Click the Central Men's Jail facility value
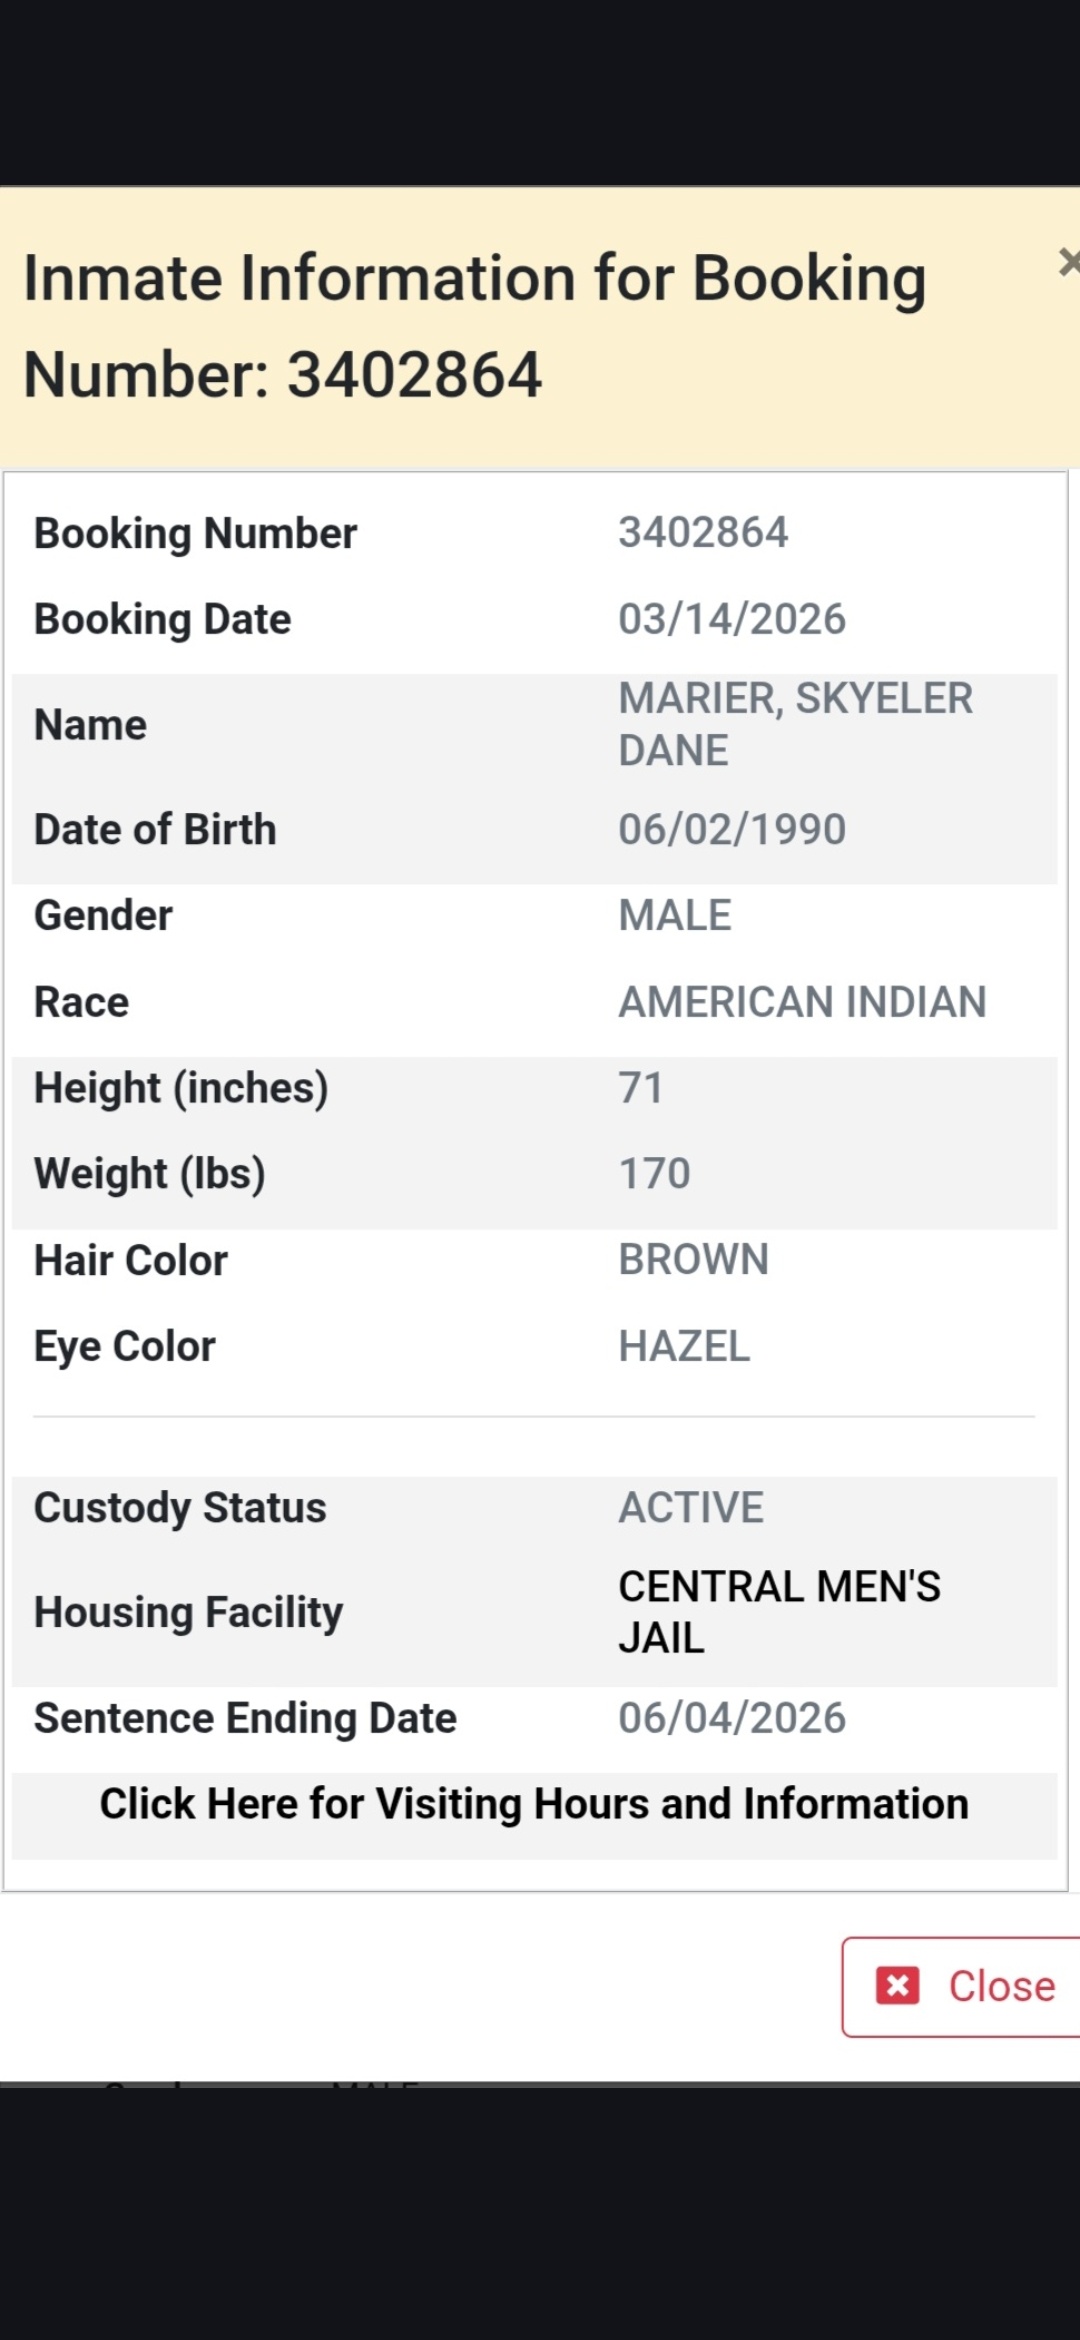This screenshot has width=1080, height=2340. pos(778,1612)
